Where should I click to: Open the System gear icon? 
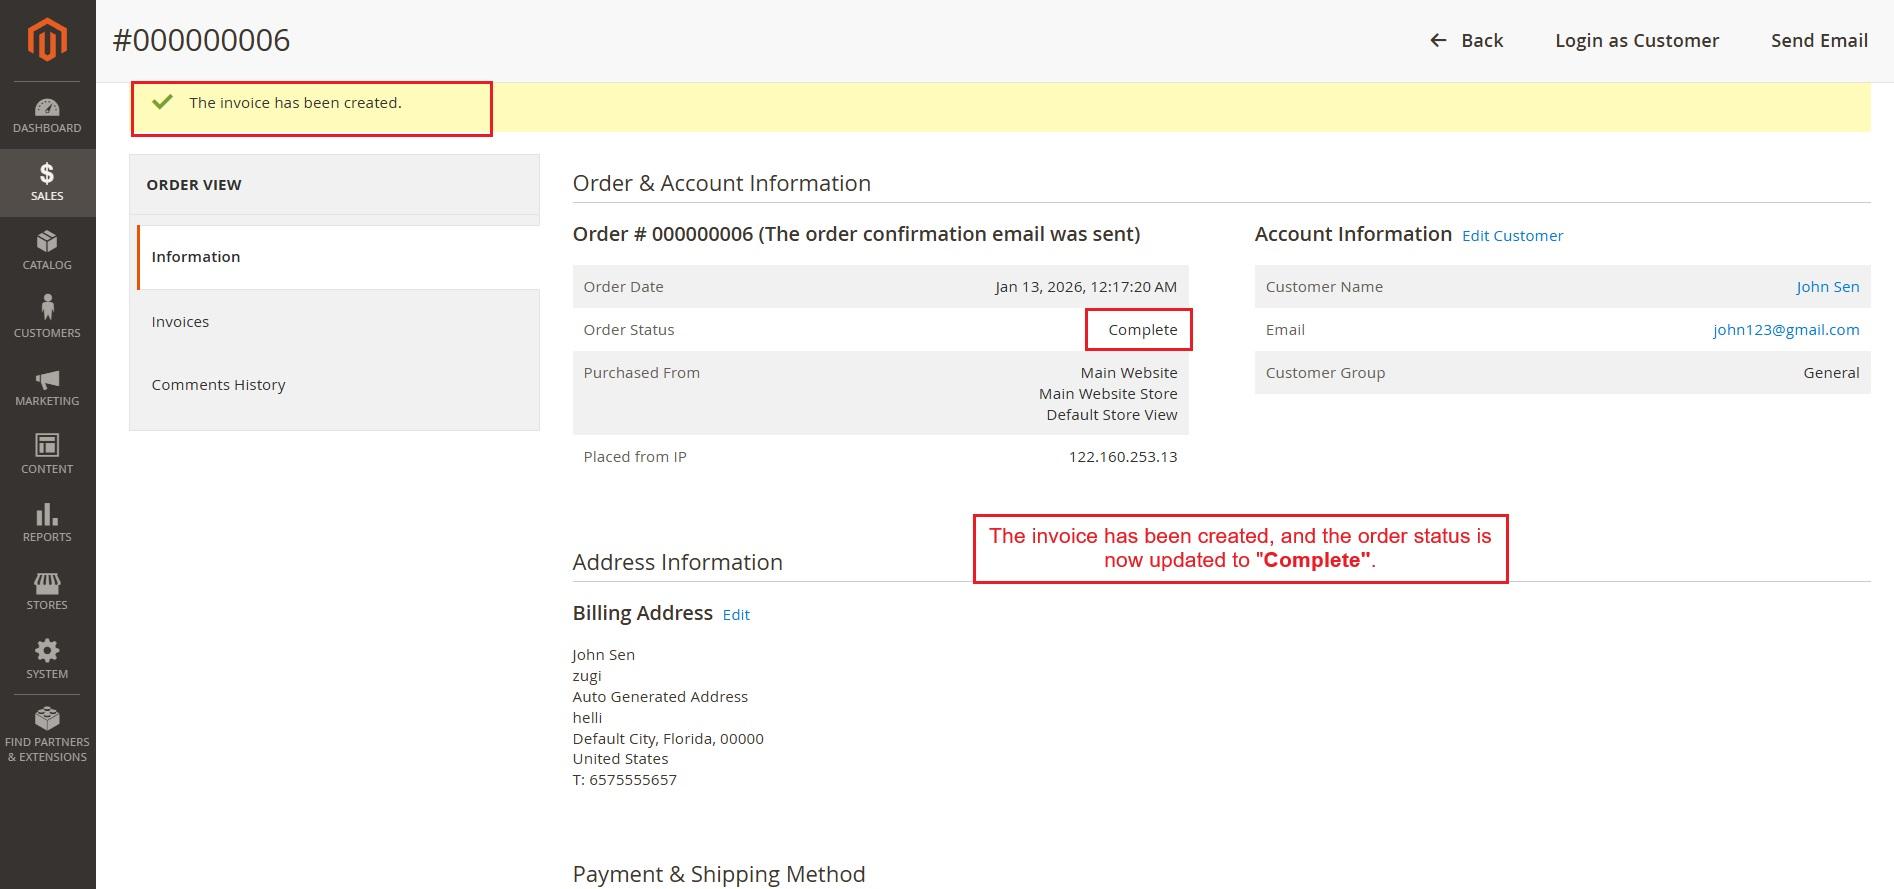(x=47, y=651)
